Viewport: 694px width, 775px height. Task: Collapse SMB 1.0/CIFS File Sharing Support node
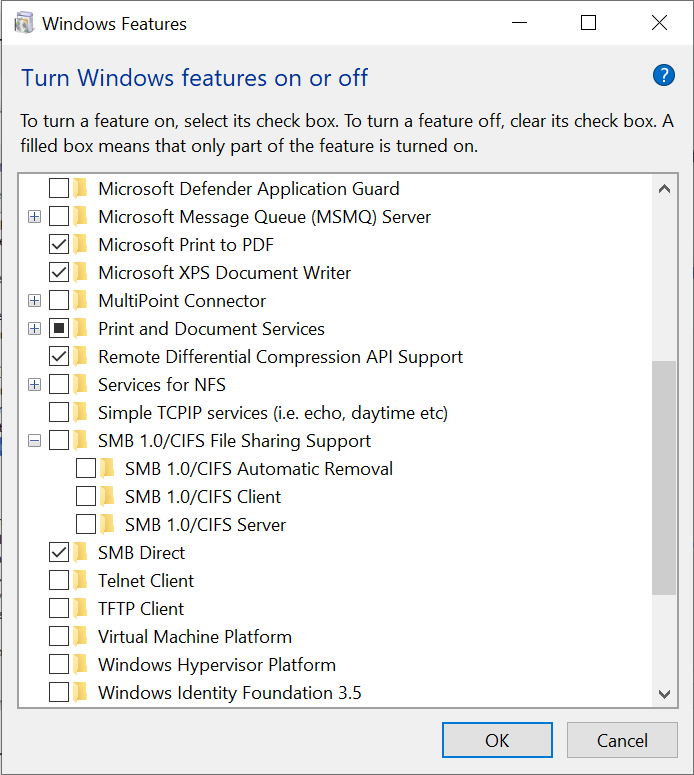point(34,440)
